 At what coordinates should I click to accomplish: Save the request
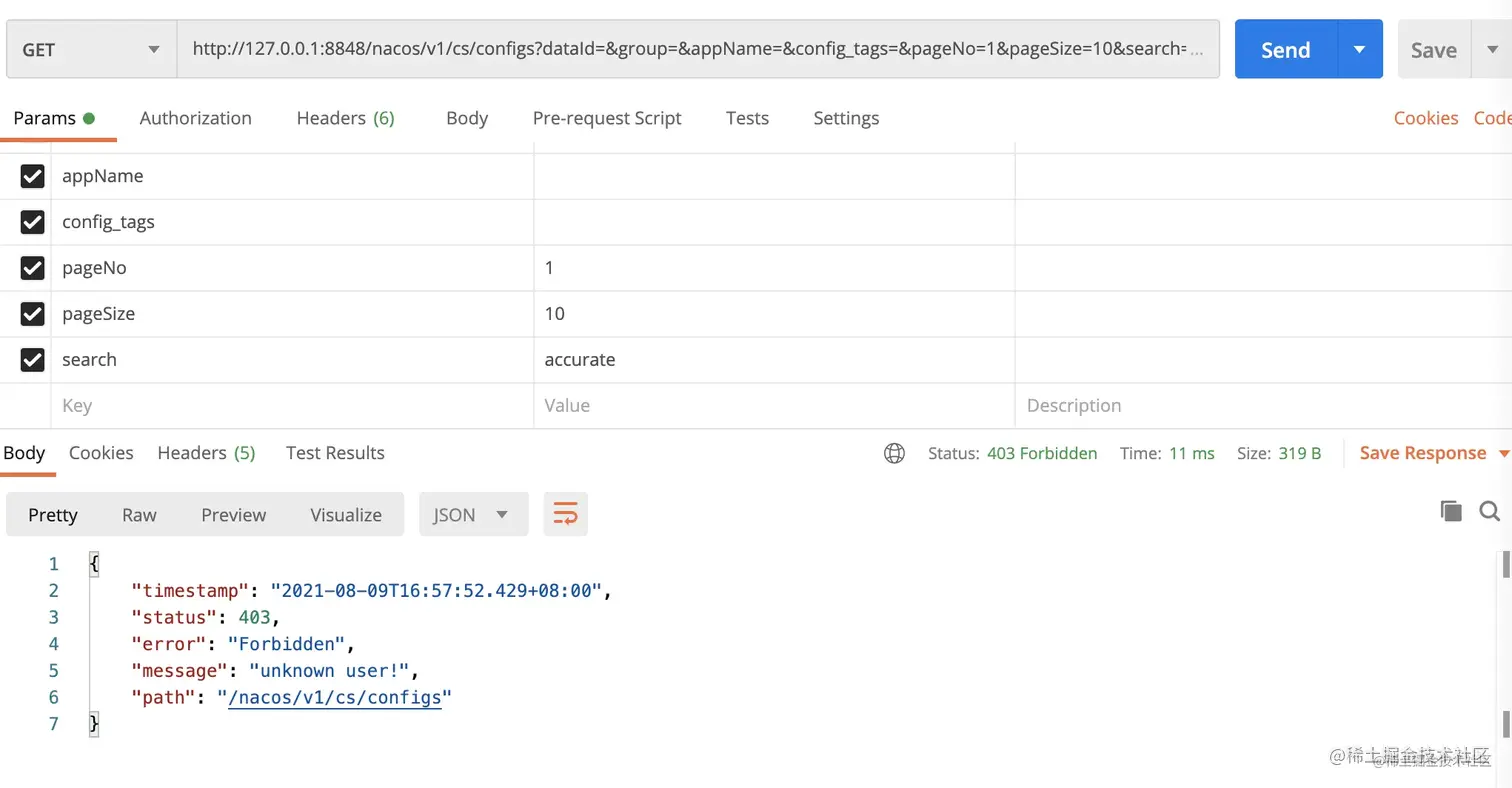coord(1434,50)
